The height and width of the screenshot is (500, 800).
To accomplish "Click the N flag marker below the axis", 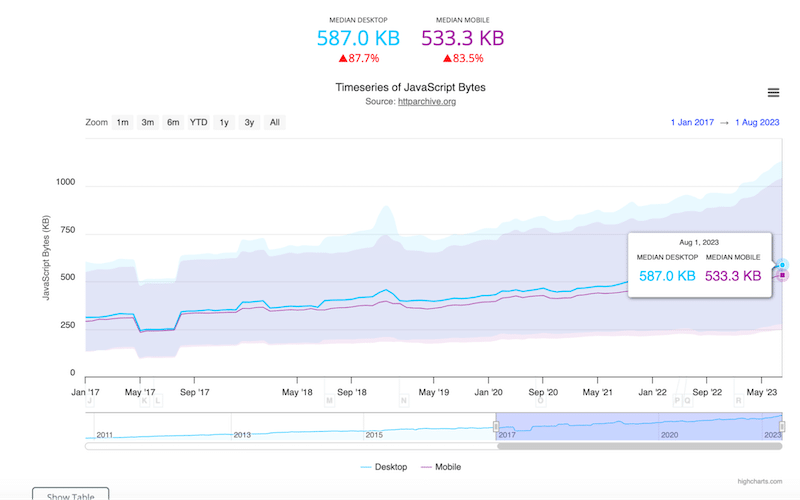I will tap(404, 401).
